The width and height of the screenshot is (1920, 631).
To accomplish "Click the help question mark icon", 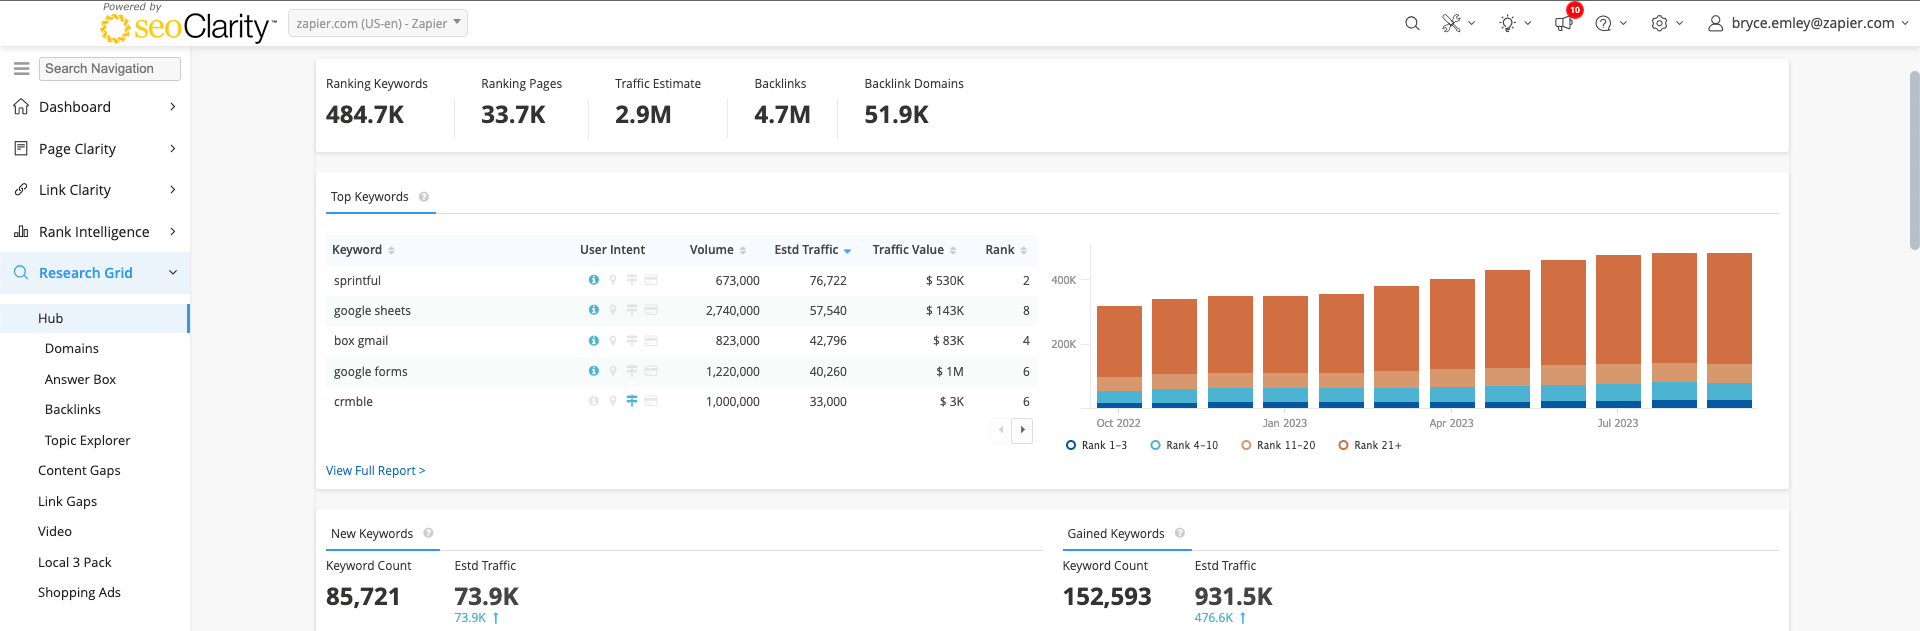I will pos(1603,23).
